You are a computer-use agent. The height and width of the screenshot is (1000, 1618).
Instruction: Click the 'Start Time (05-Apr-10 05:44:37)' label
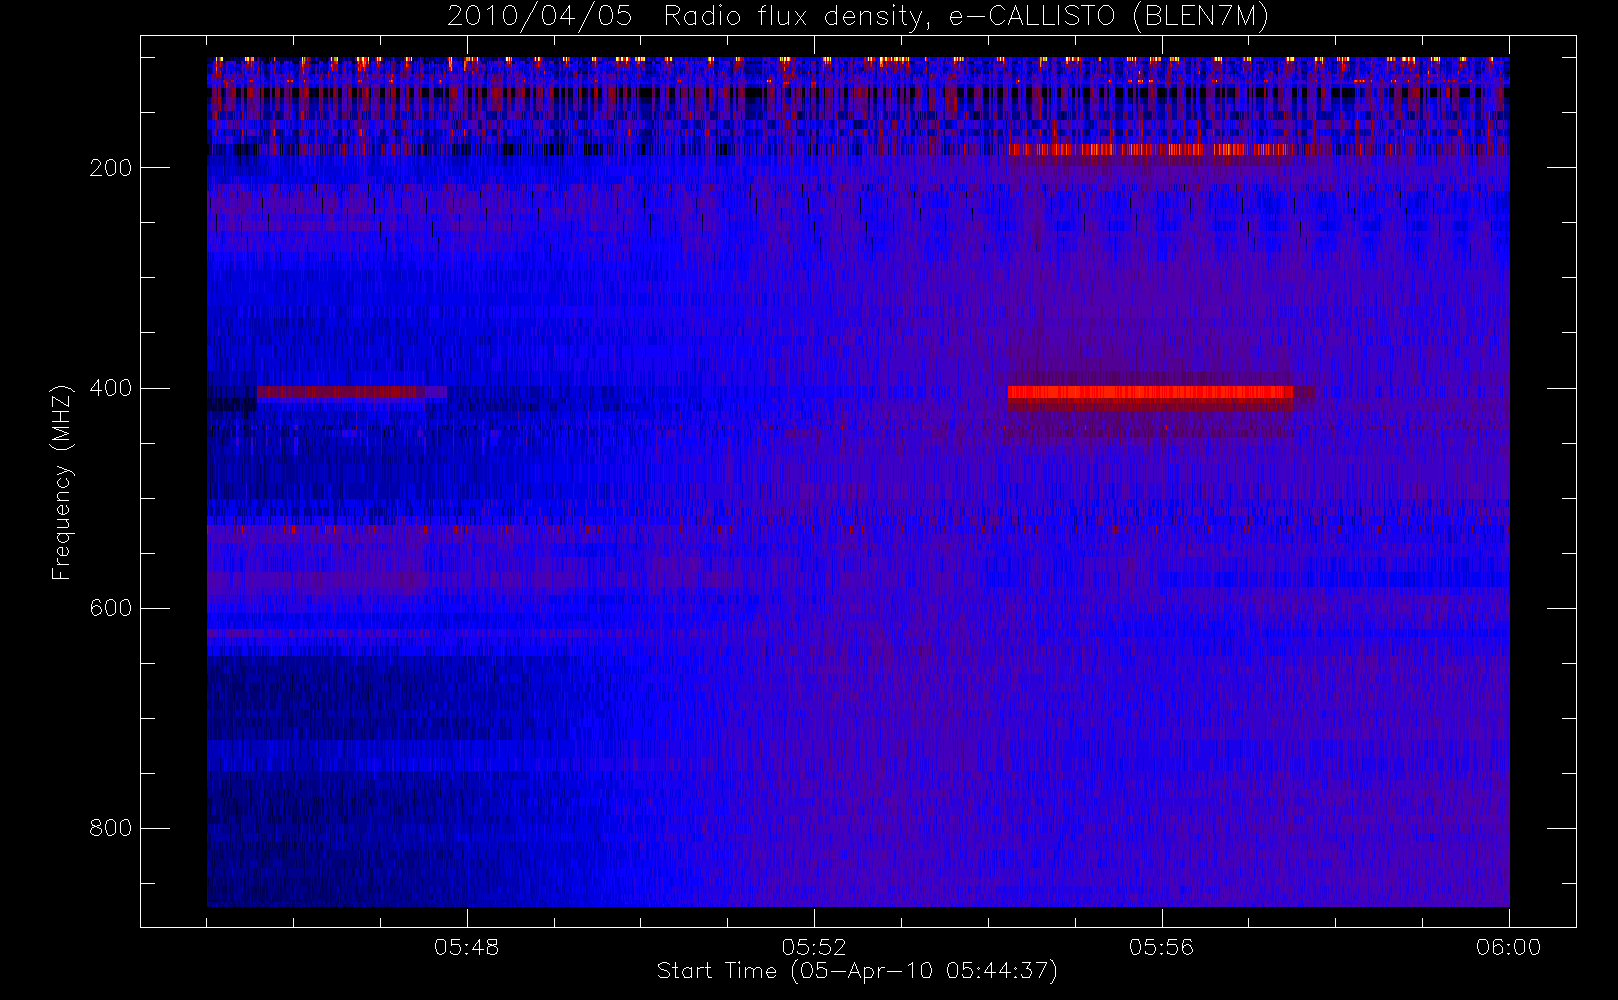[857, 971]
